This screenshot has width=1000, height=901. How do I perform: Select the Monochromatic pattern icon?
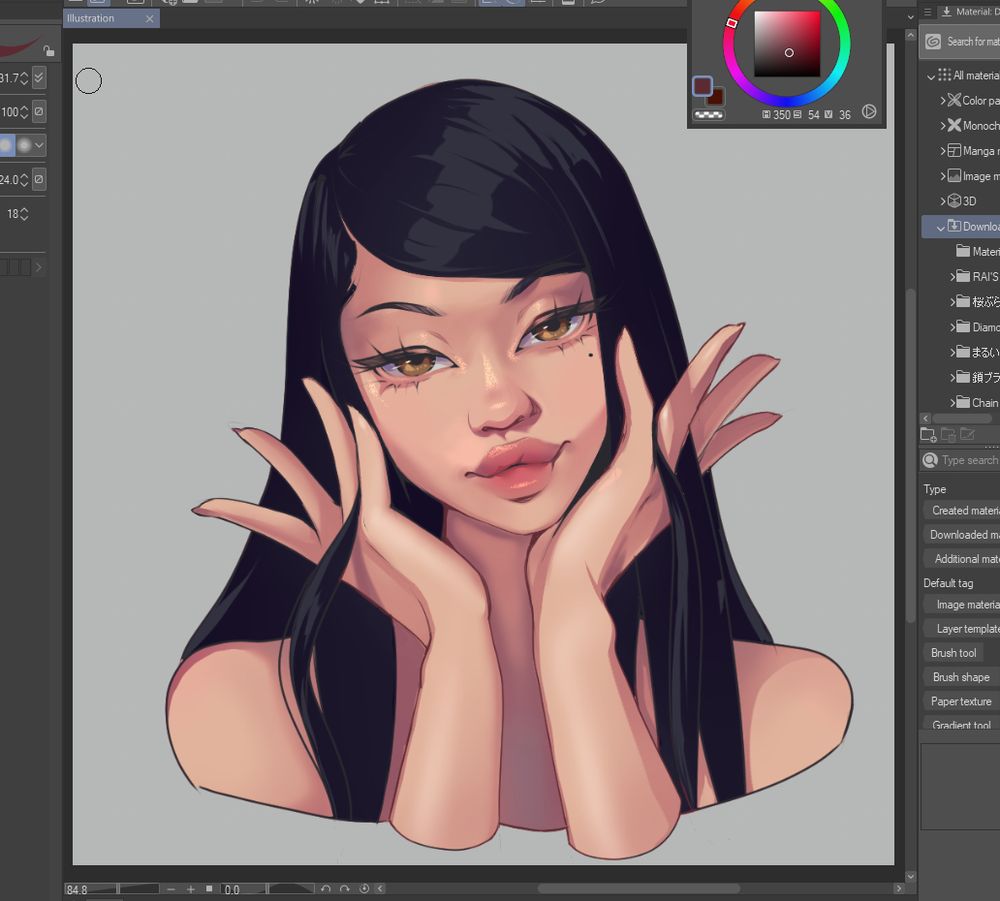pos(954,125)
